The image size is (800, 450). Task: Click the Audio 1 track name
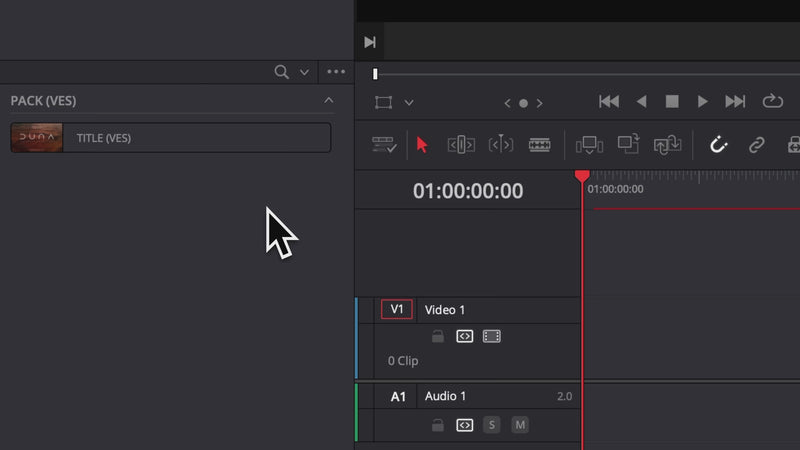coord(445,396)
